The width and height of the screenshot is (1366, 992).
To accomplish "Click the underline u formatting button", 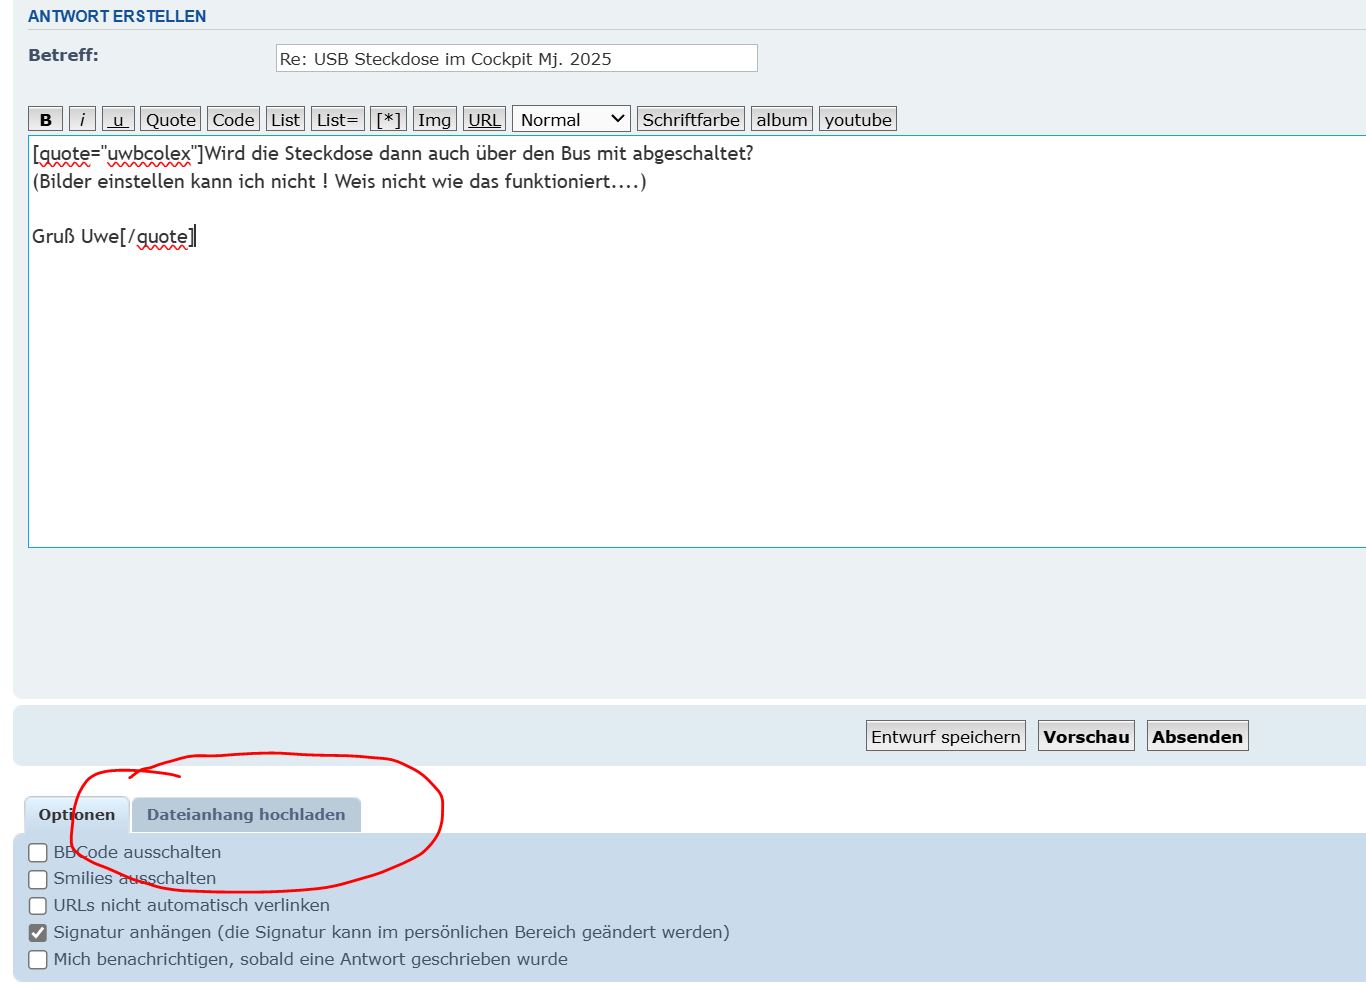I will coord(118,120).
